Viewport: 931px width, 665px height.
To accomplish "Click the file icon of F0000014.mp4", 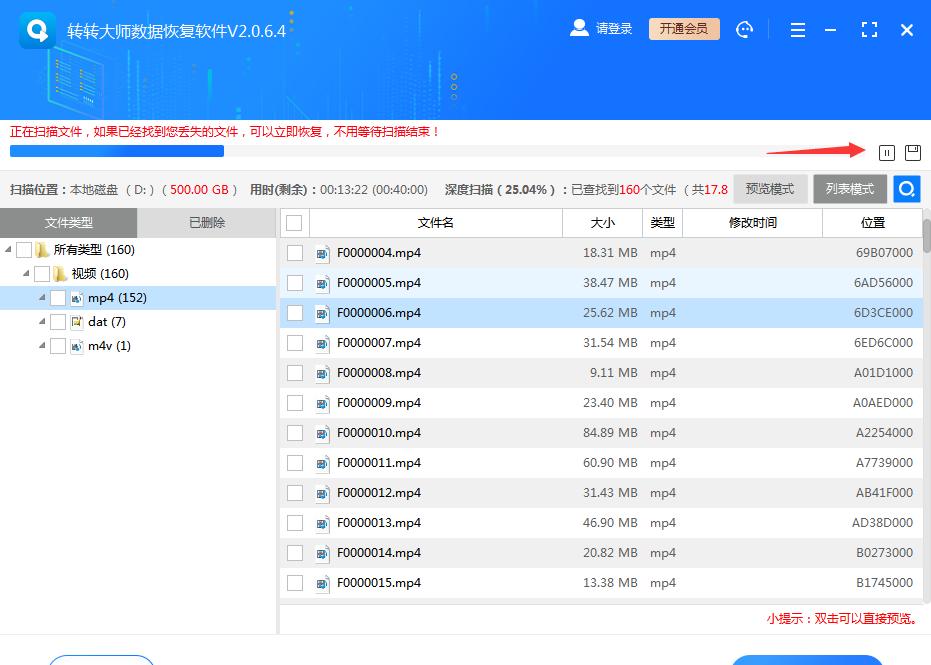I will point(322,553).
